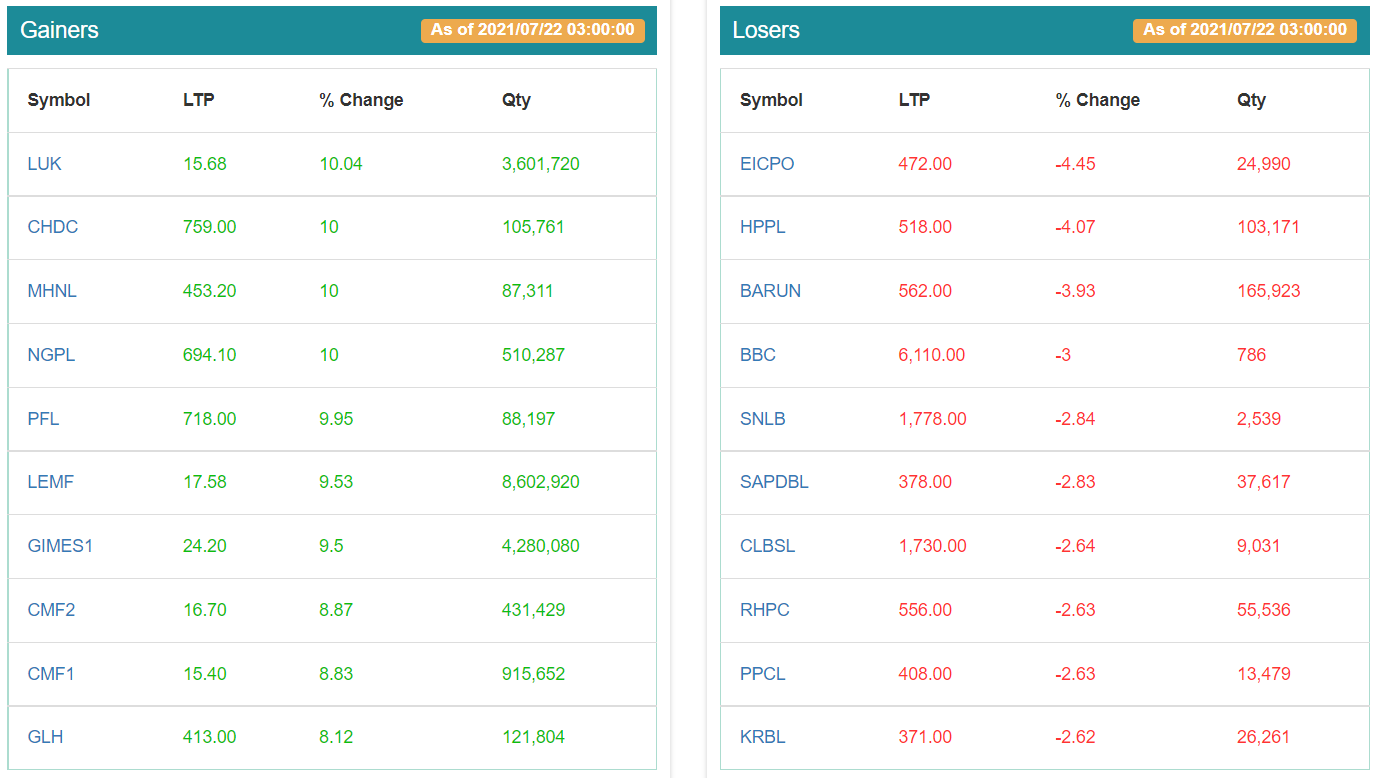1378x778 pixels.
Task: Click the GIMES1 stock symbol
Action: [x=60, y=546]
